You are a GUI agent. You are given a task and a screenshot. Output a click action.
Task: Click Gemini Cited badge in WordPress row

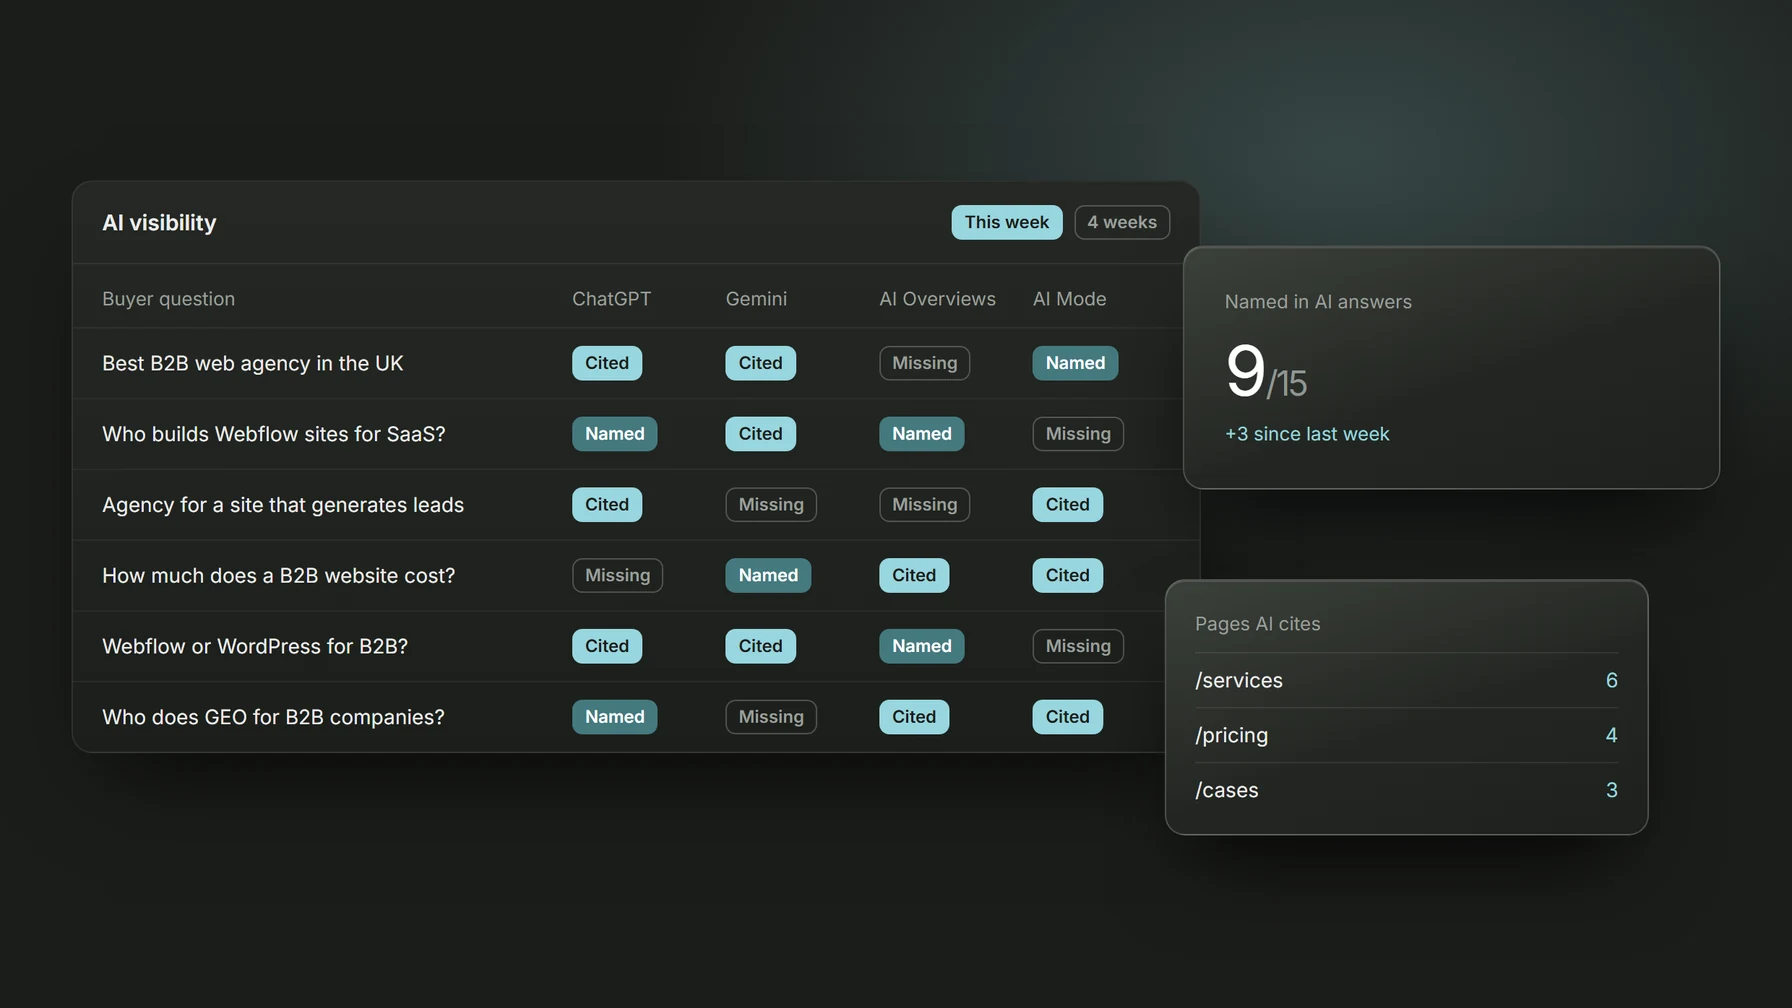(760, 647)
